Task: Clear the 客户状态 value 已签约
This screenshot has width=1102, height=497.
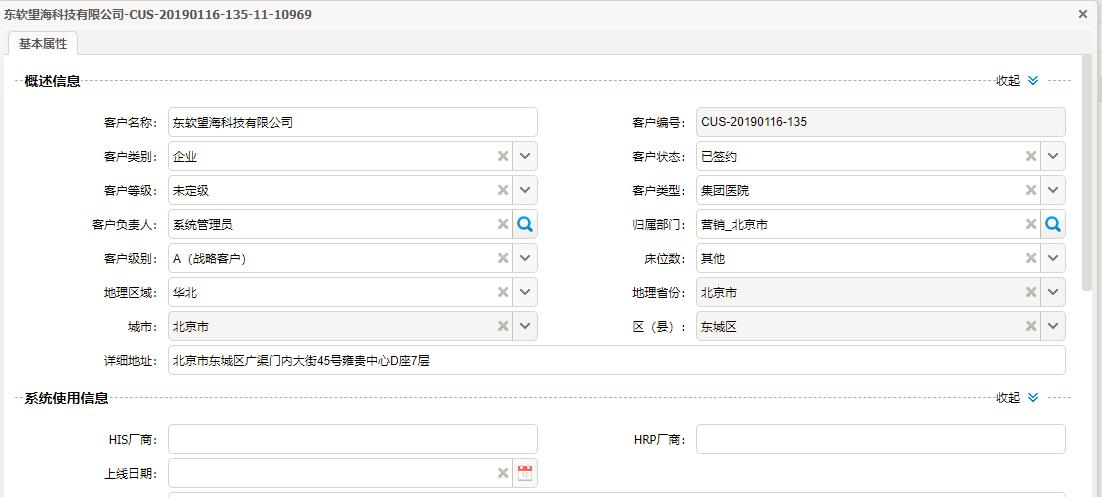Action: 1030,156
